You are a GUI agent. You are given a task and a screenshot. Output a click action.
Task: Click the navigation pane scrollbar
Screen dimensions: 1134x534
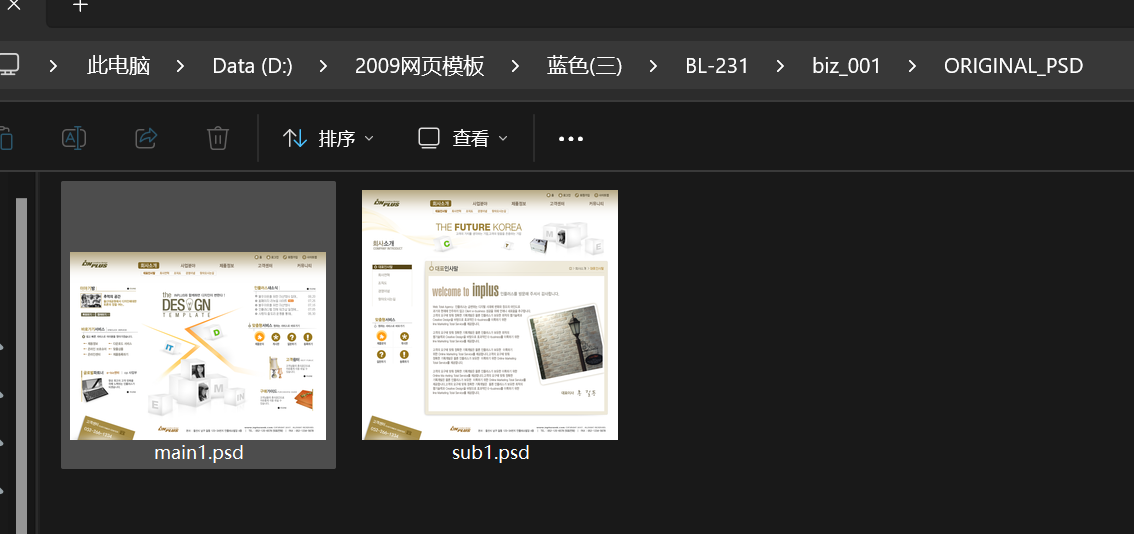(21, 365)
